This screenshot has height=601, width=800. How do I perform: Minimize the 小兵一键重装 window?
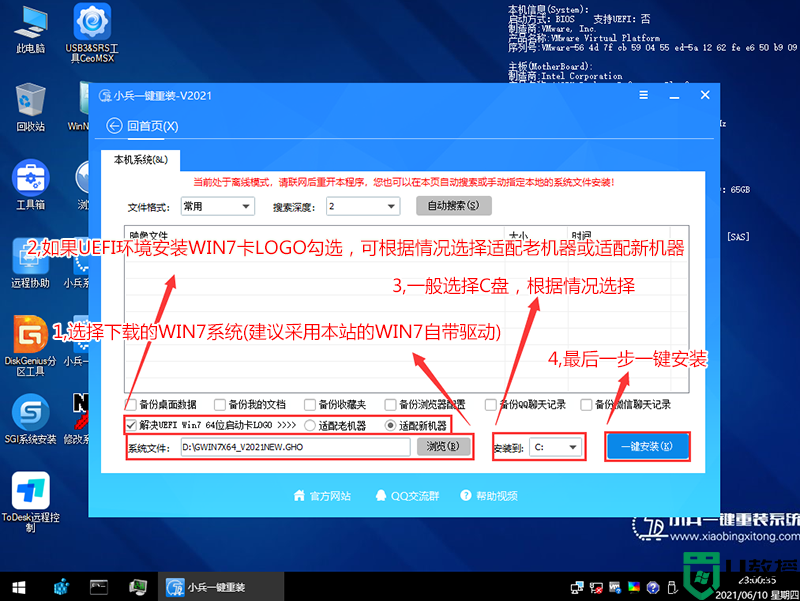click(674, 95)
